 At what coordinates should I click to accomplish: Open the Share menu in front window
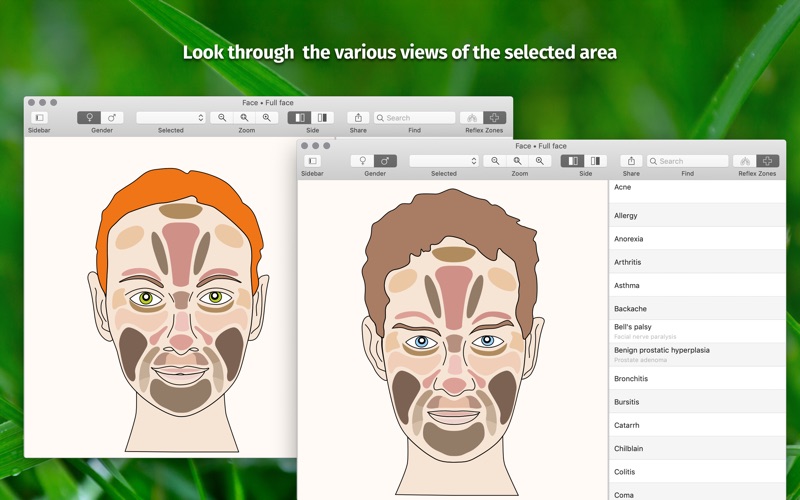[631, 161]
